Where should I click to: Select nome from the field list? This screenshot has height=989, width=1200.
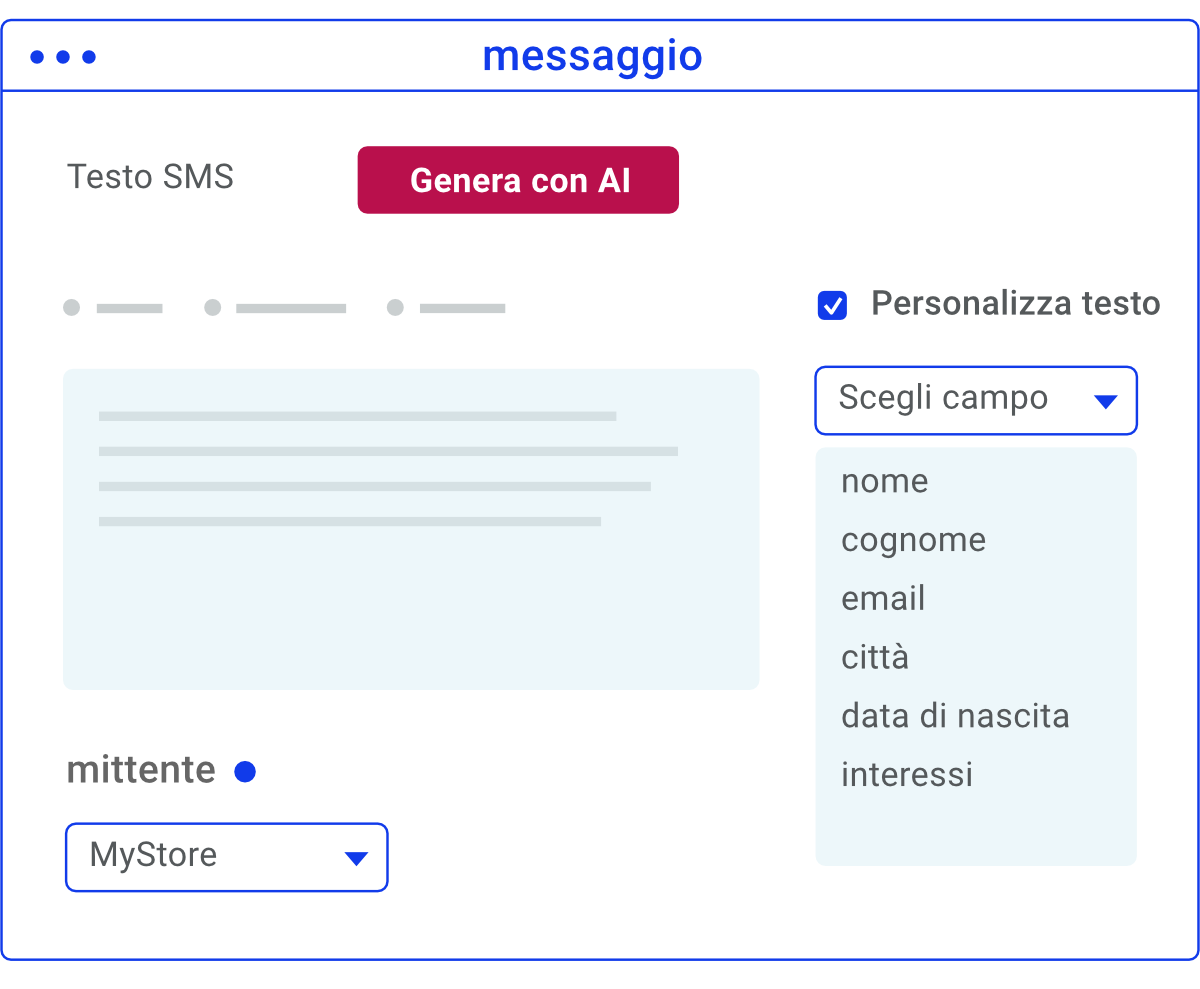pos(885,481)
